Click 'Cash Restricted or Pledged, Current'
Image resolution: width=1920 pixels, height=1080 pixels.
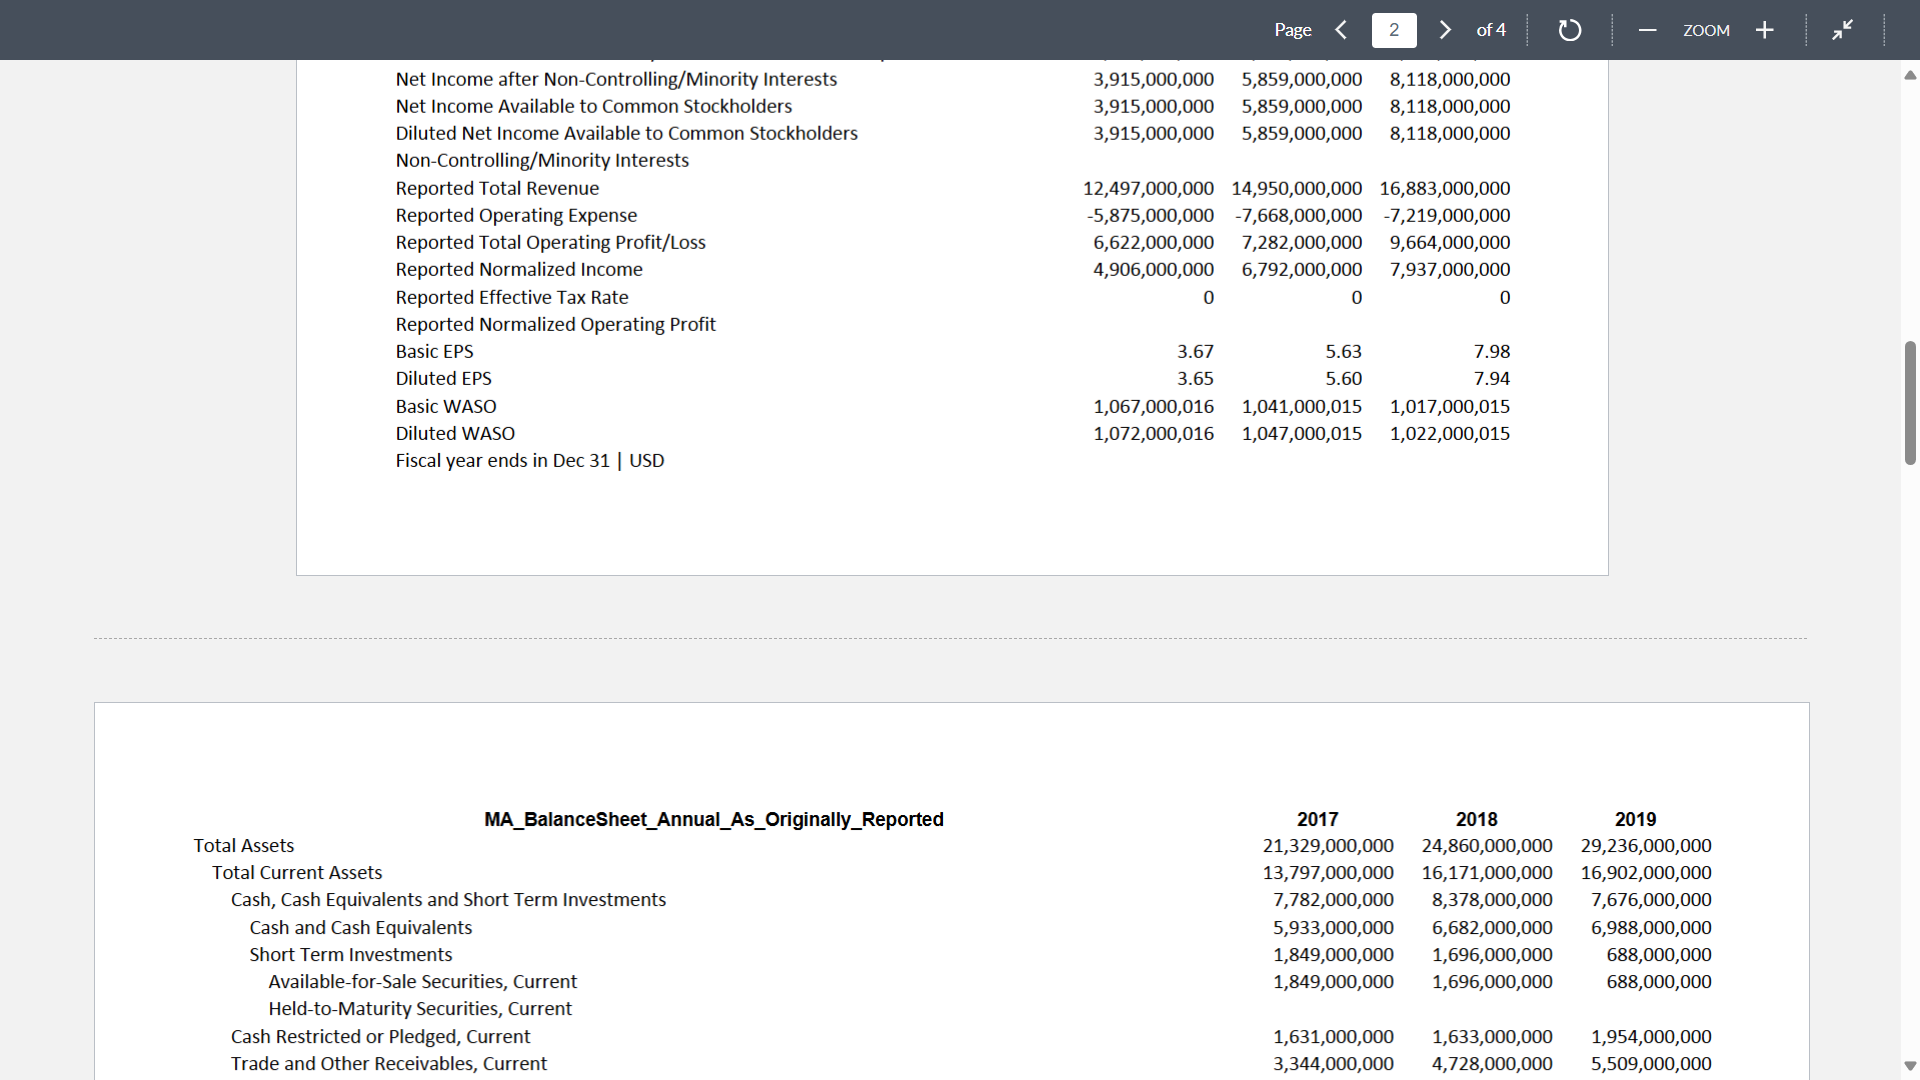tap(381, 1036)
